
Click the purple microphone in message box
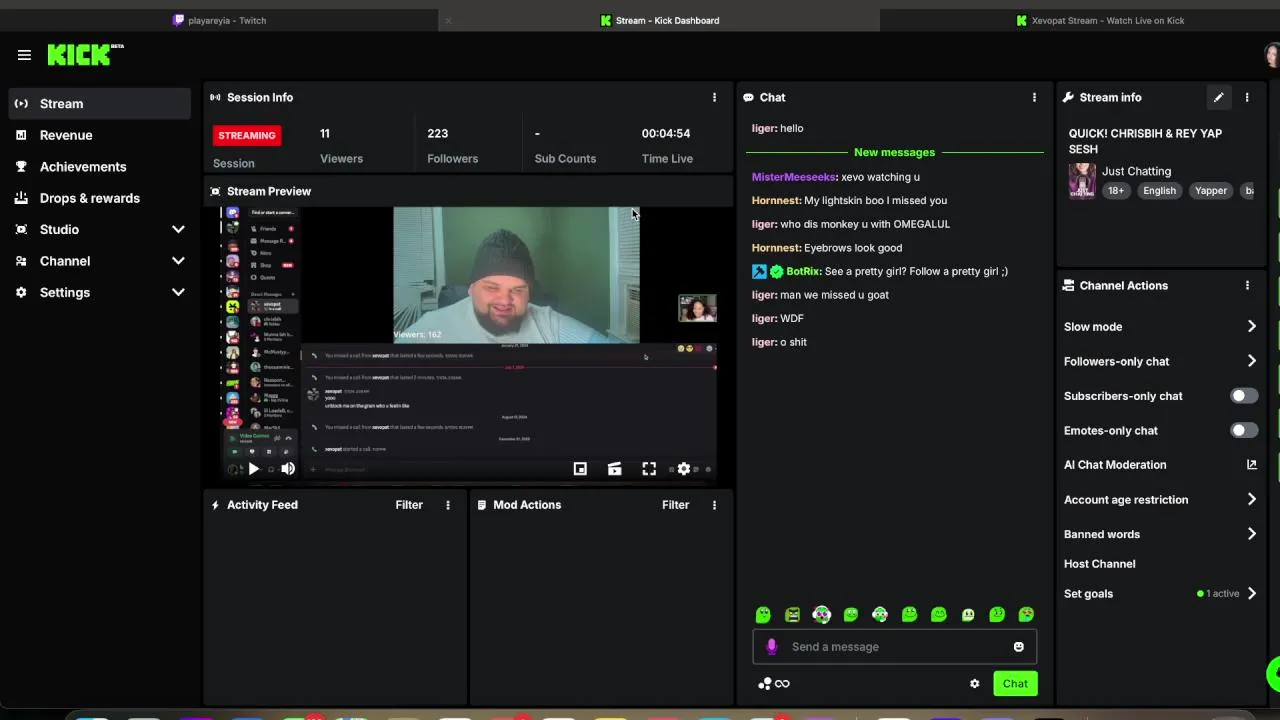pos(771,646)
